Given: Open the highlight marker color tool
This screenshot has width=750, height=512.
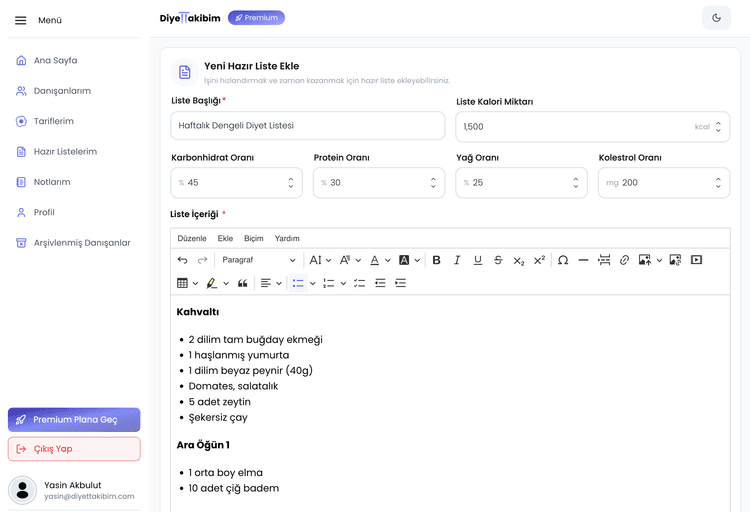Looking at the screenshot, I should 212,283.
